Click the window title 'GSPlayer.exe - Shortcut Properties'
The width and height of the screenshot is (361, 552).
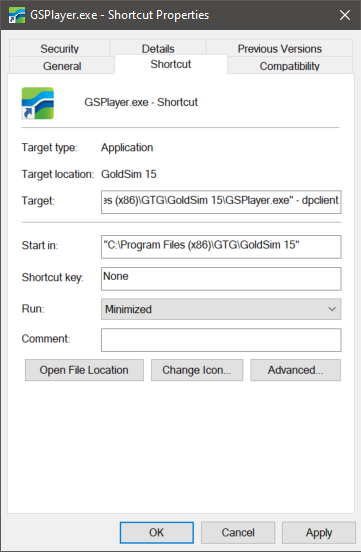pyautogui.click(x=119, y=15)
